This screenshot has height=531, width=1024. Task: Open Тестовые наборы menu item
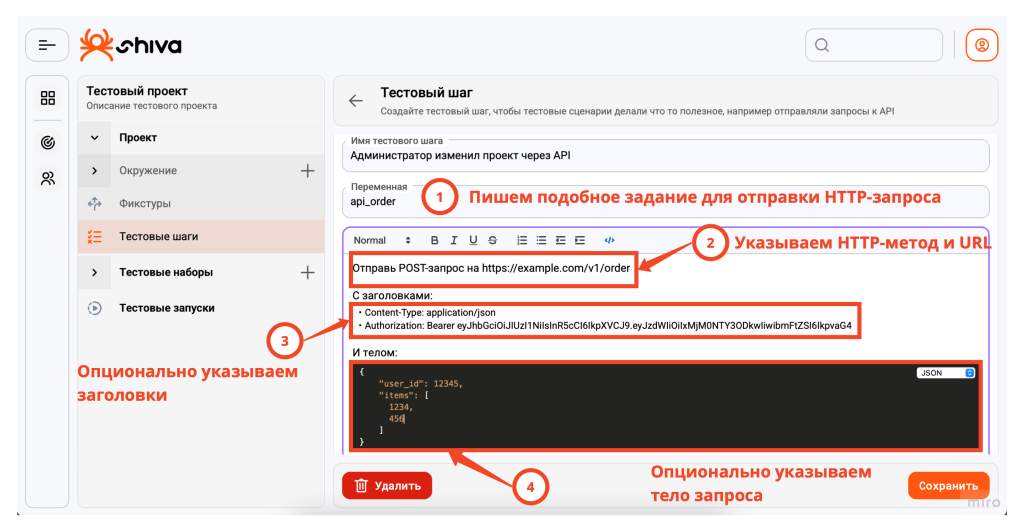pyautogui.click(x=166, y=272)
